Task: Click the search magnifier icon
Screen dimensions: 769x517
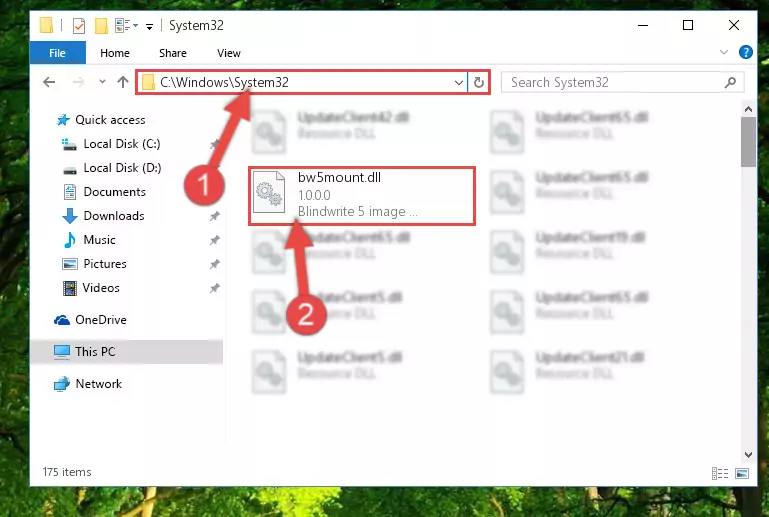Action: point(730,82)
